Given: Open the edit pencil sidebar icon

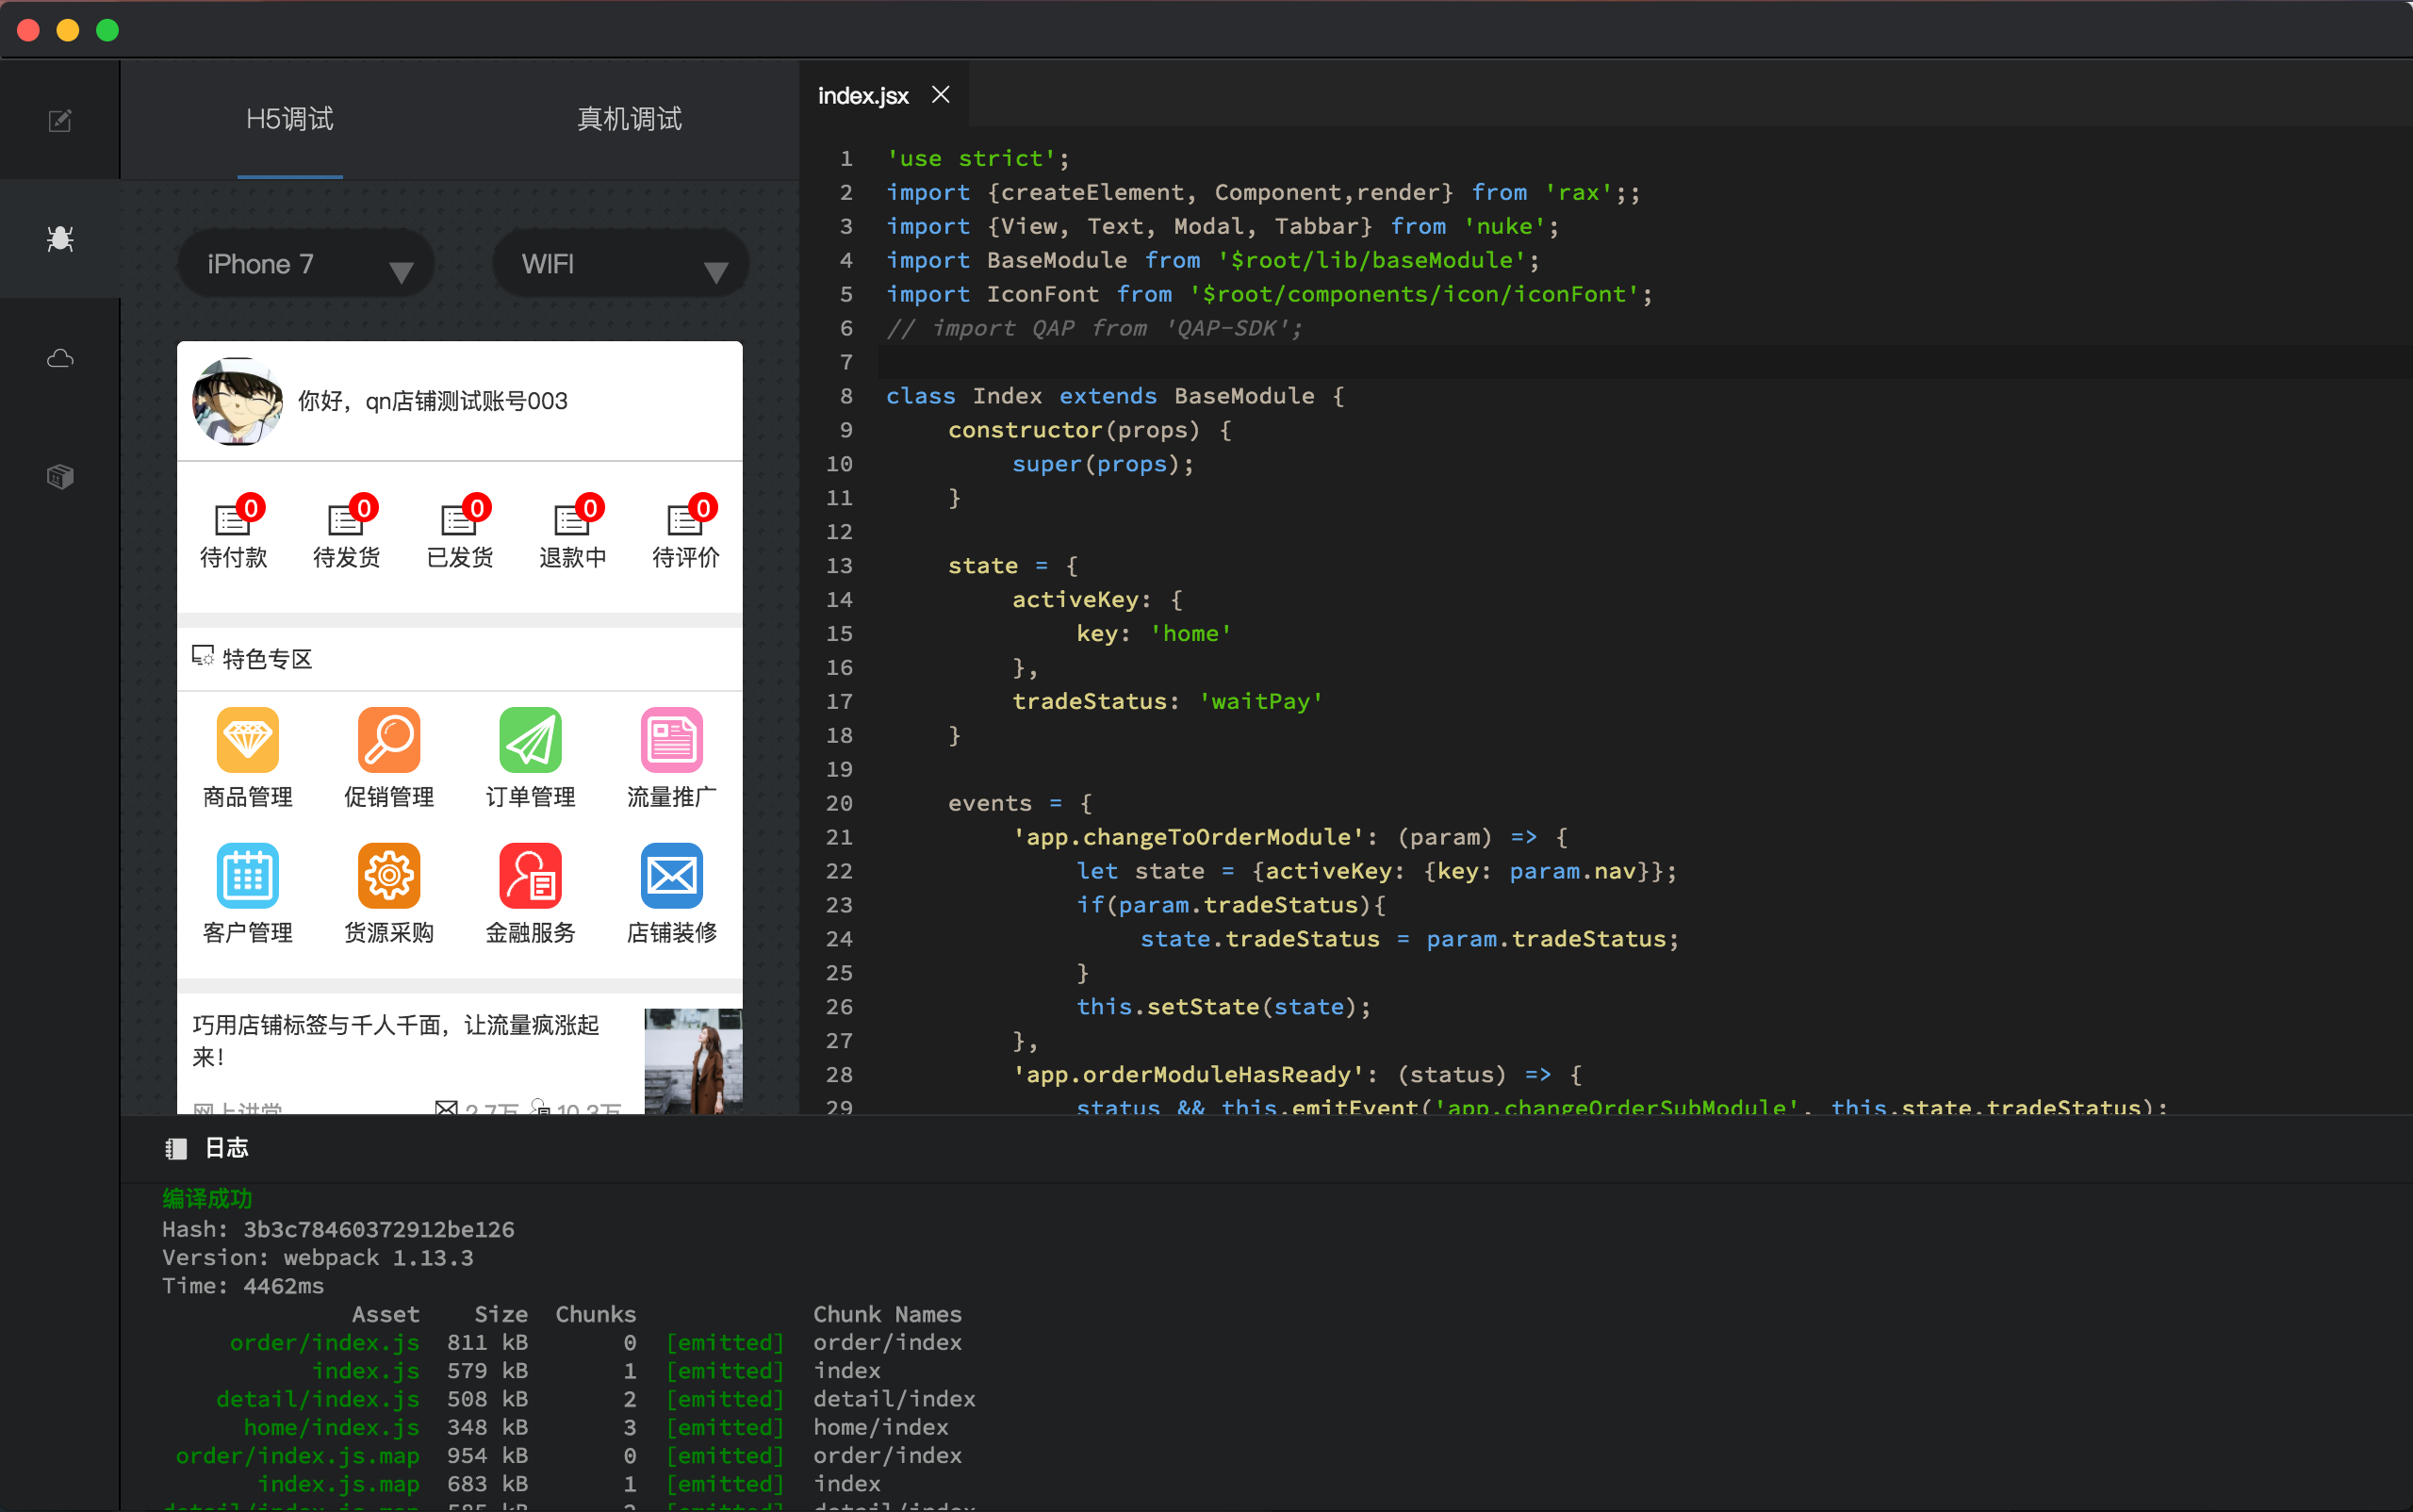Looking at the screenshot, I should click(60, 121).
